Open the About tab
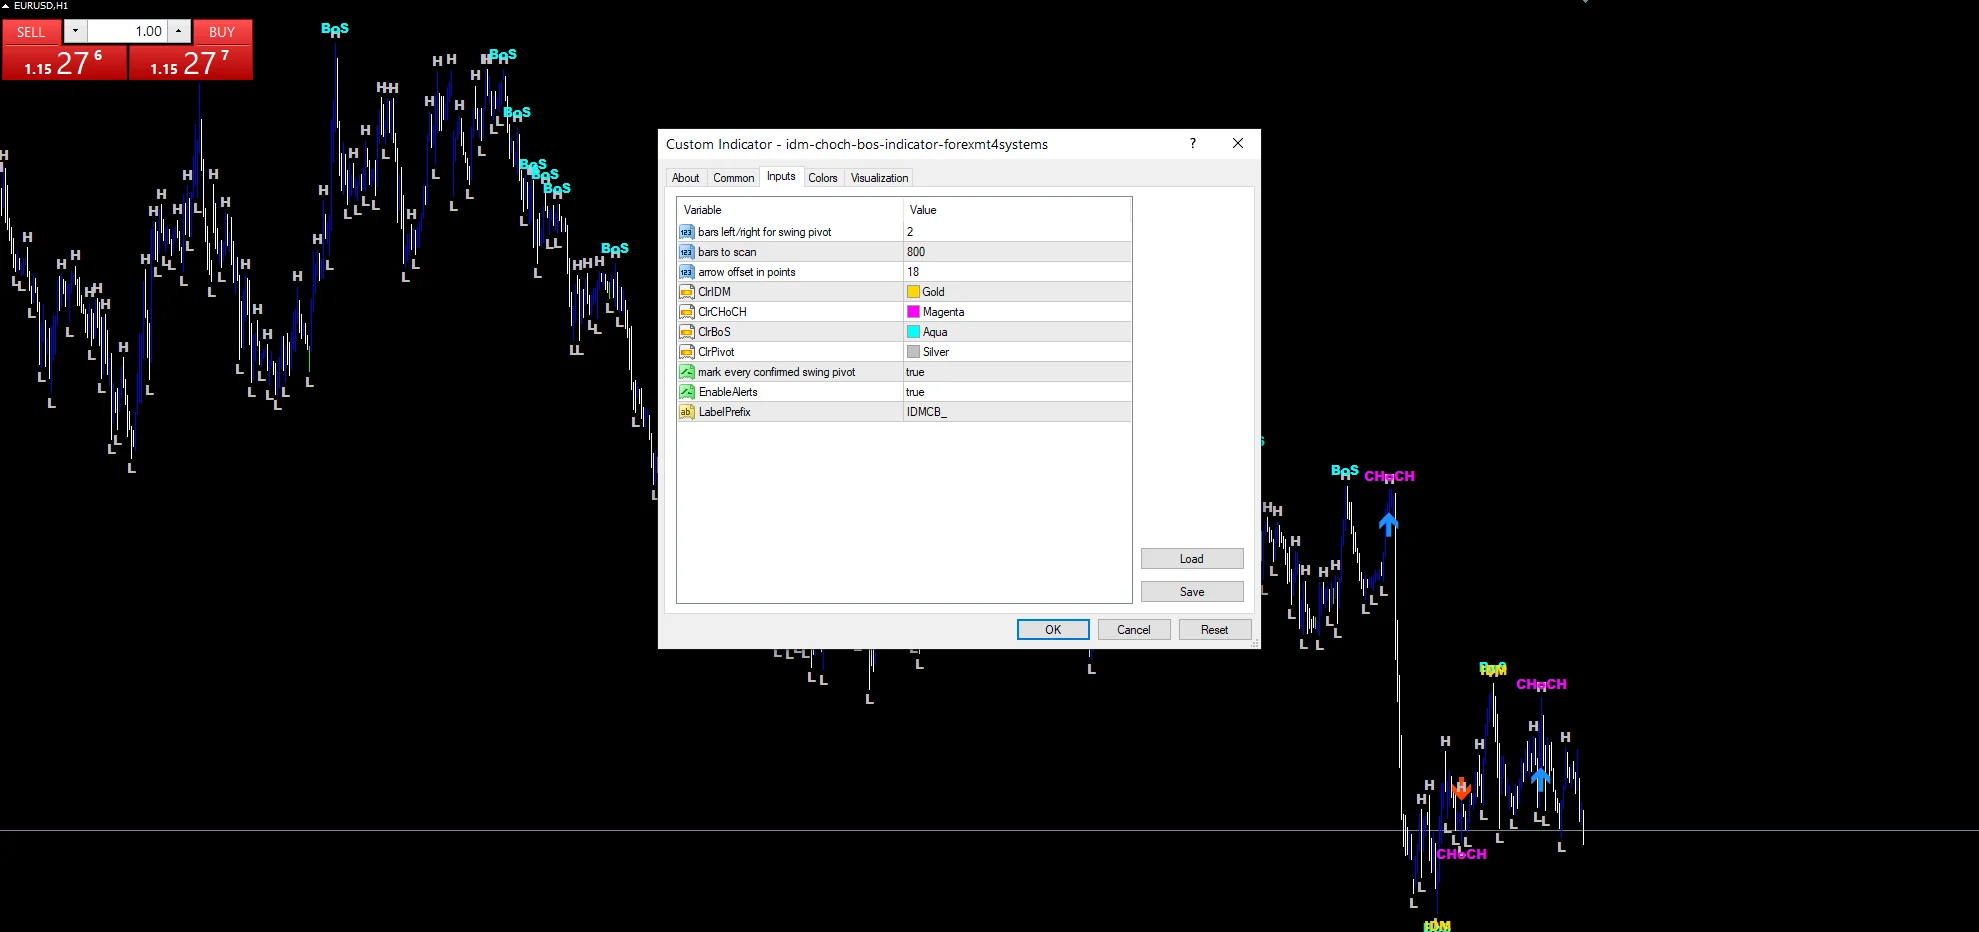The height and width of the screenshot is (932, 1979). coord(685,178)
